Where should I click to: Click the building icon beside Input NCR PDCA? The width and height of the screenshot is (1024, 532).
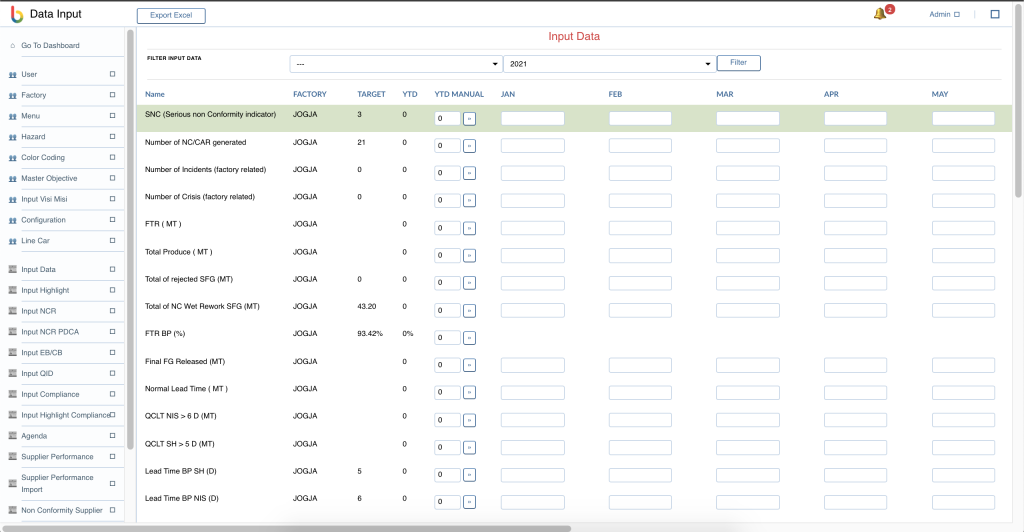tap(12, 332)
